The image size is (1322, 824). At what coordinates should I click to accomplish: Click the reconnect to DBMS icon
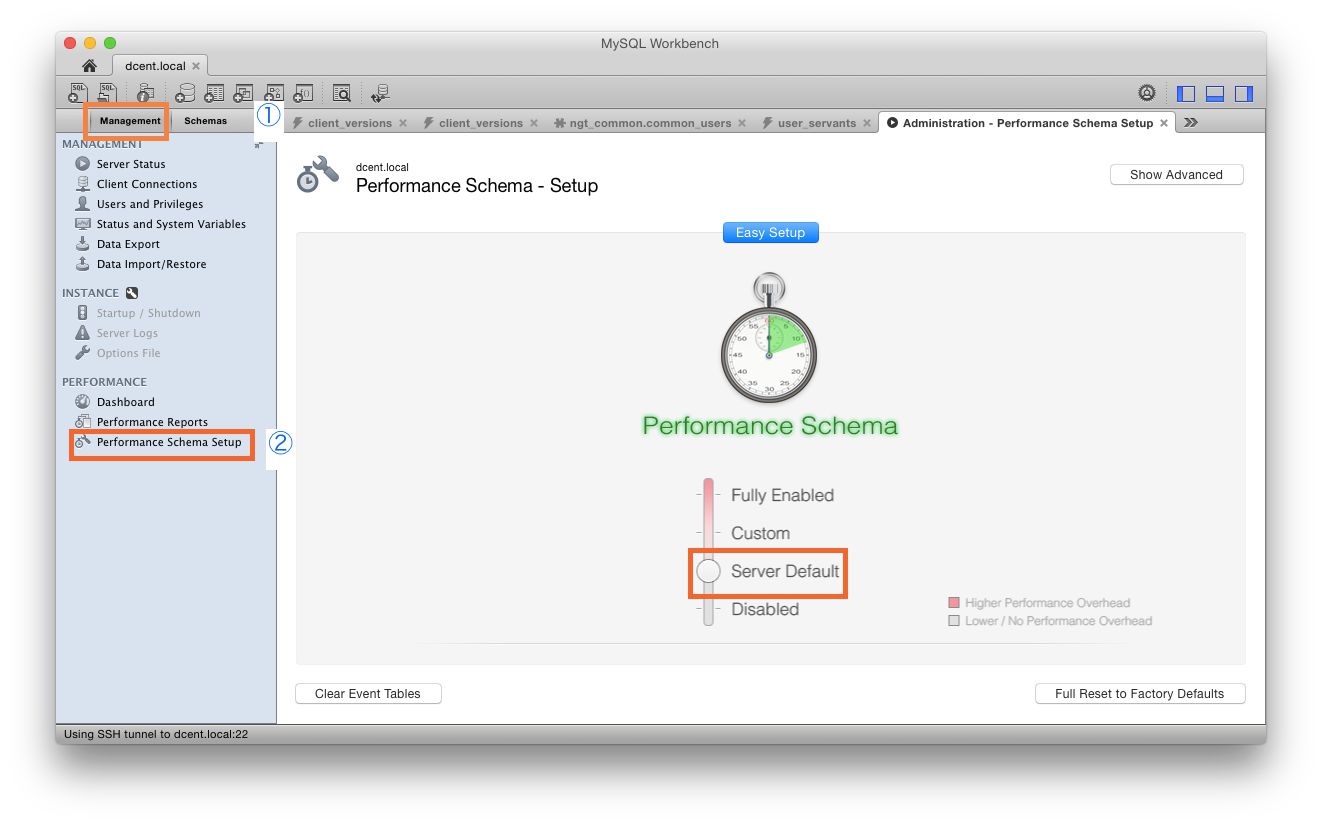380,93
